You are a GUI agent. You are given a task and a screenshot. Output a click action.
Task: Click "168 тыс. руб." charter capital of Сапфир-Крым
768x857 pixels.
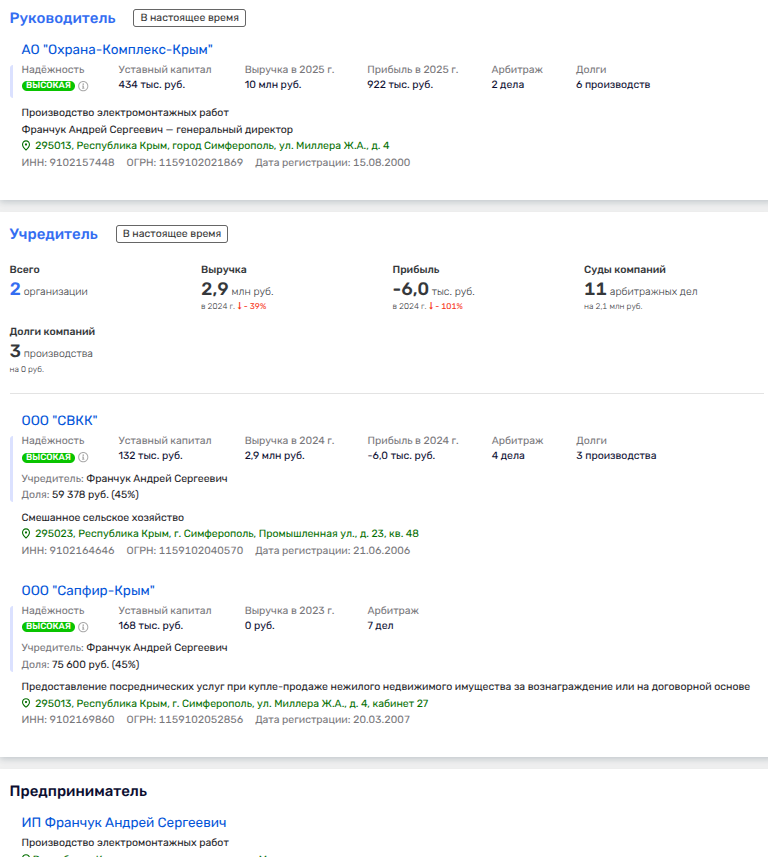coord(151,626)
